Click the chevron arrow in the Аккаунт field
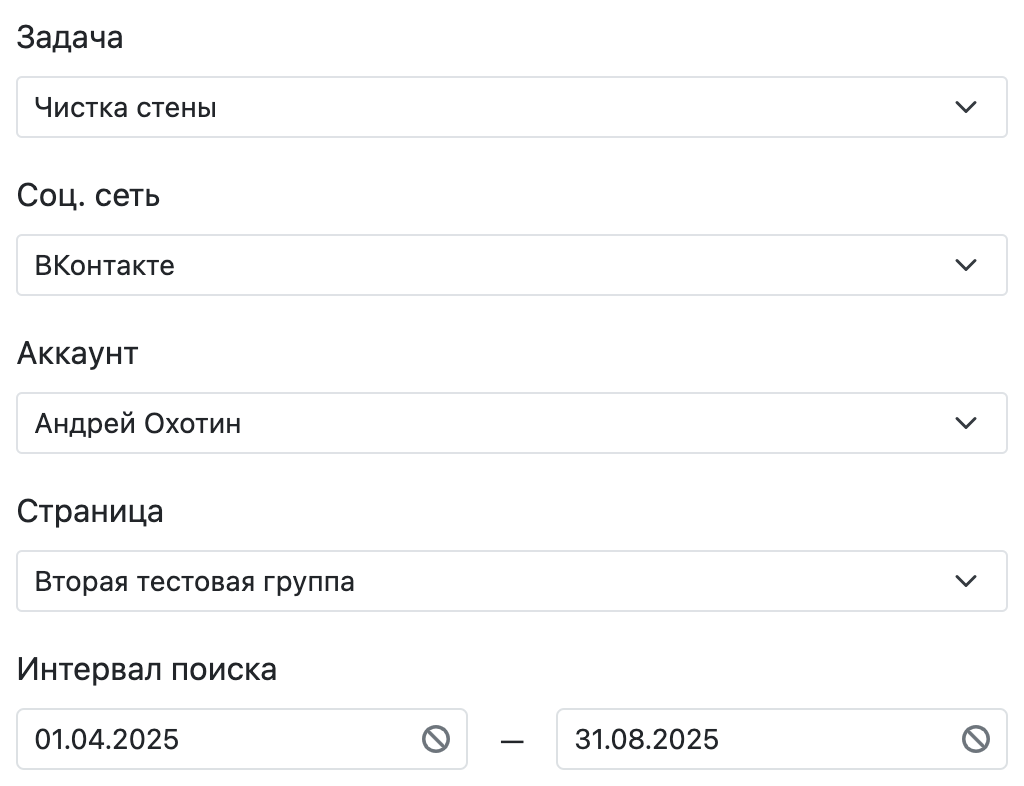 [965, 423]
